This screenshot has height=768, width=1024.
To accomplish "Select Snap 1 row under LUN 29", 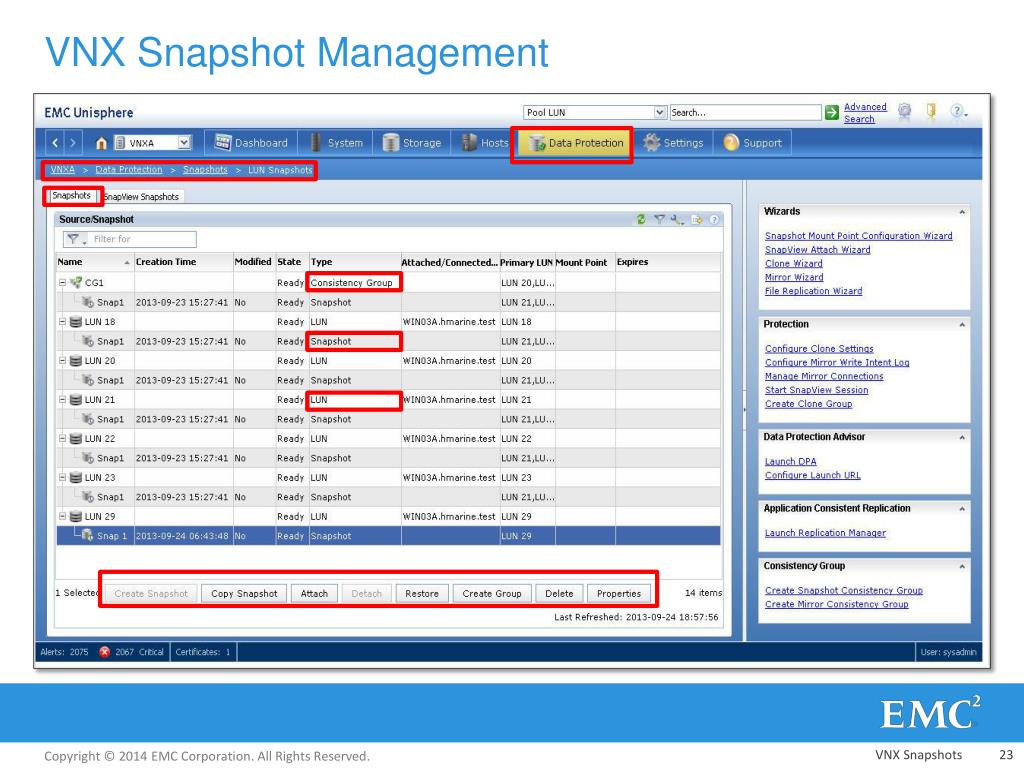I will click(389, 536).
